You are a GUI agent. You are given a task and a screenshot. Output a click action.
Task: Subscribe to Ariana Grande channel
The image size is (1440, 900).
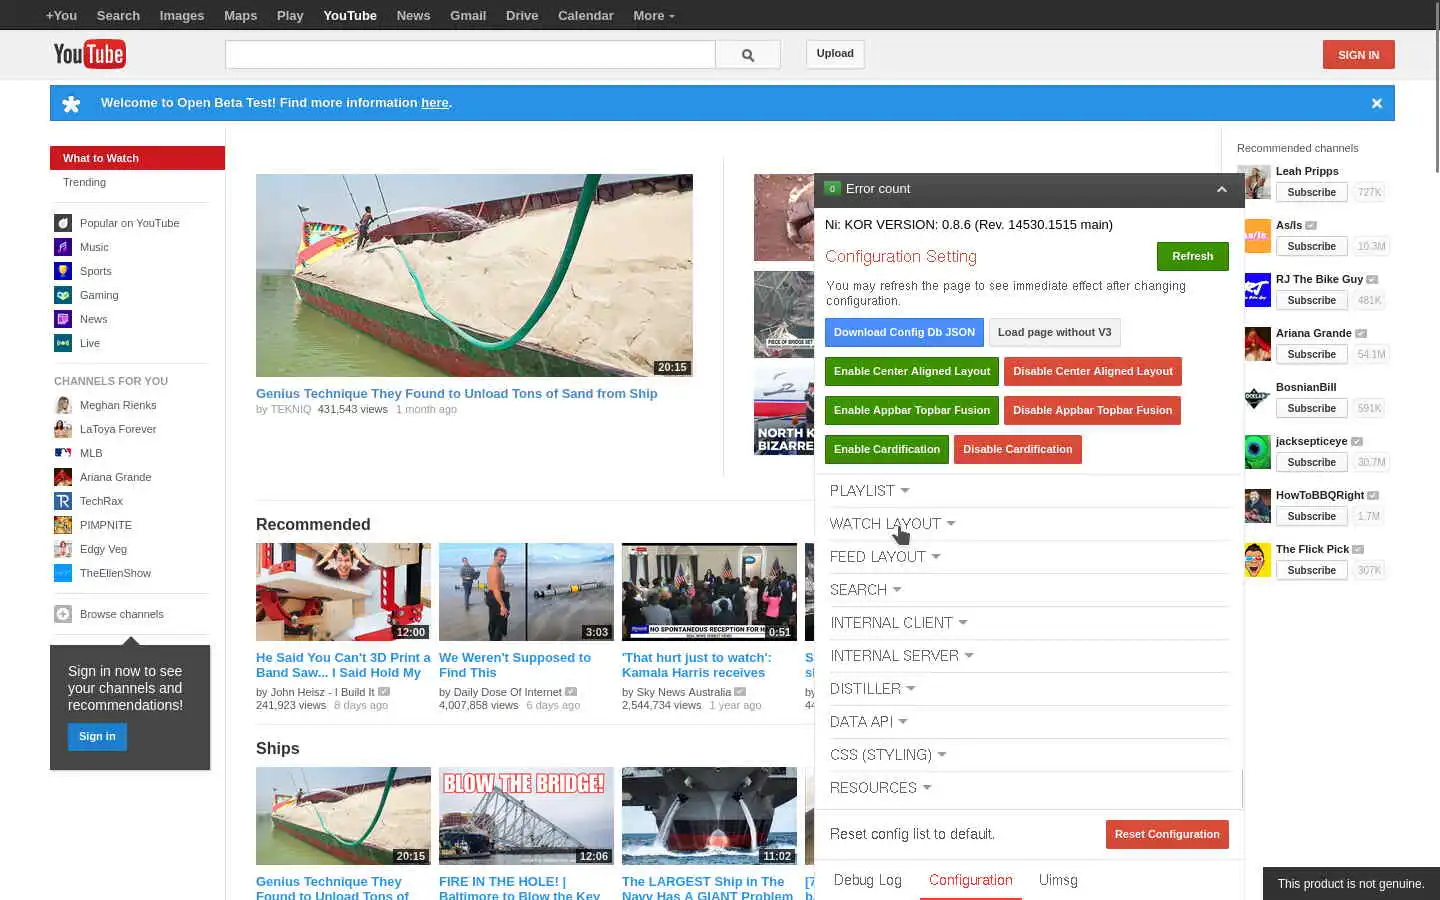[x=1311, y=354]
